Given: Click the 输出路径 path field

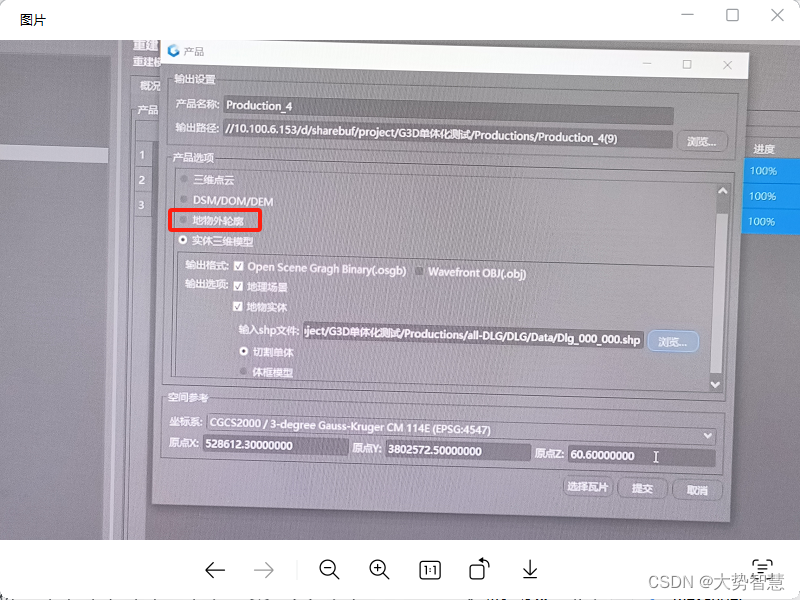Looking at the screenshot, I should click(448, 135).
